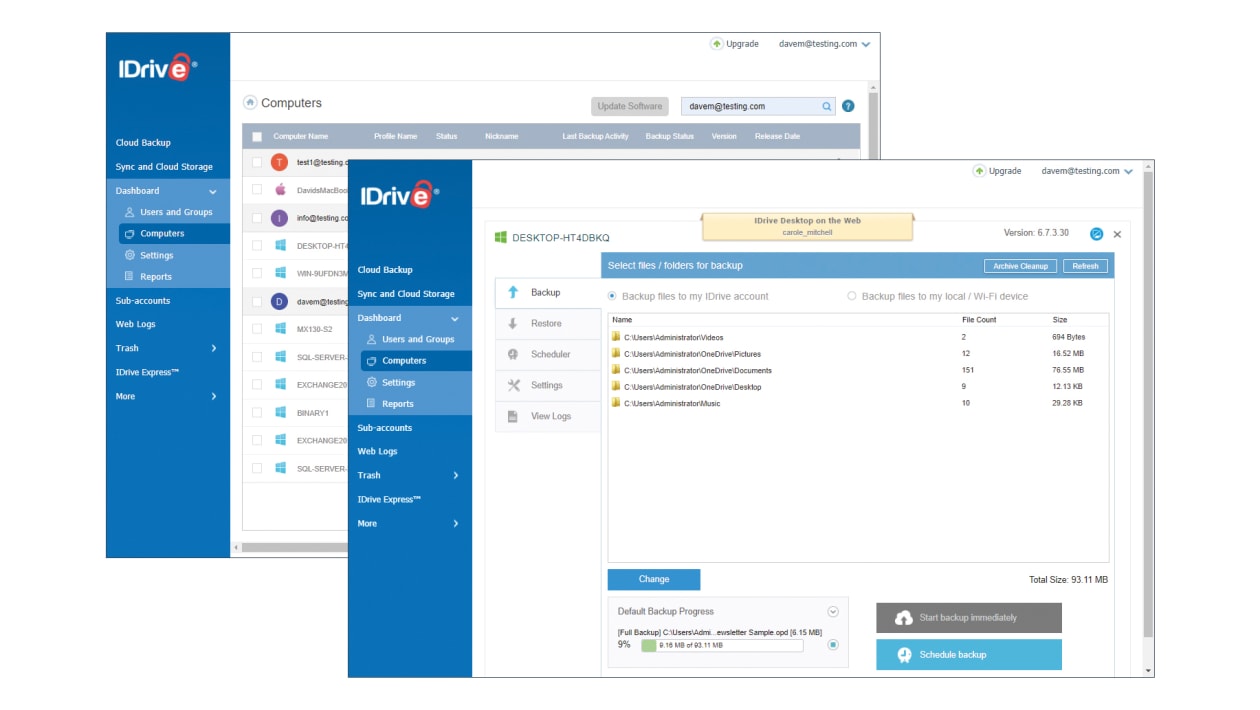The height and width of the screenshot is (710, 1260).
Task: Open the blue help question mark icon
Action: coord(848,106)
